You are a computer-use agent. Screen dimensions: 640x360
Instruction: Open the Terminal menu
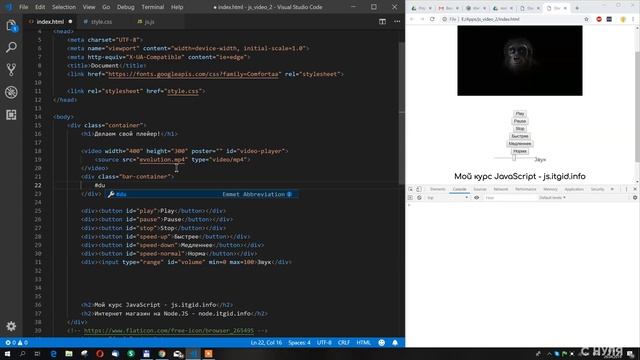(x=153, y=7)
